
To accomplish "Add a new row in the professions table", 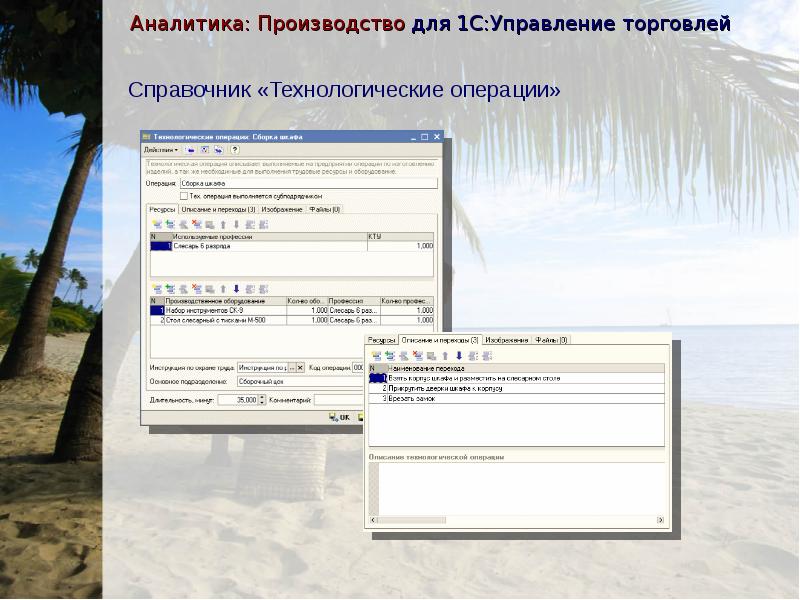I will click(x=157, y=225).
